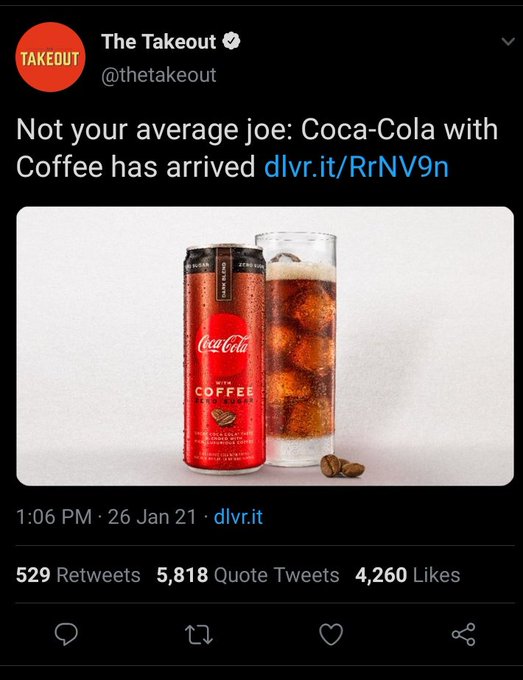
Task: Open The Takeout profile avatar
Action: (50, 57)
